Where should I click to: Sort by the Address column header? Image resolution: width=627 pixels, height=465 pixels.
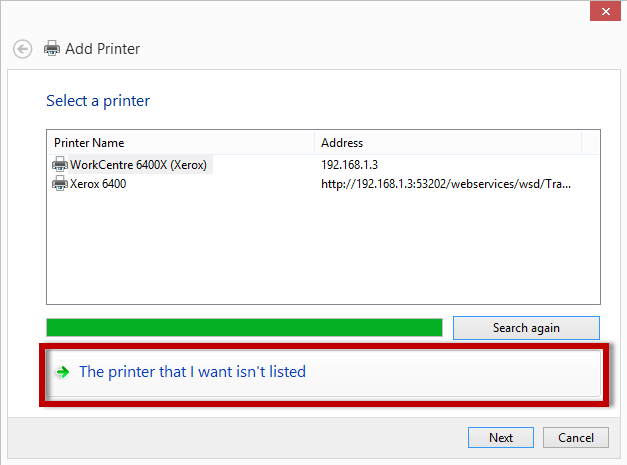coord(447,143)
